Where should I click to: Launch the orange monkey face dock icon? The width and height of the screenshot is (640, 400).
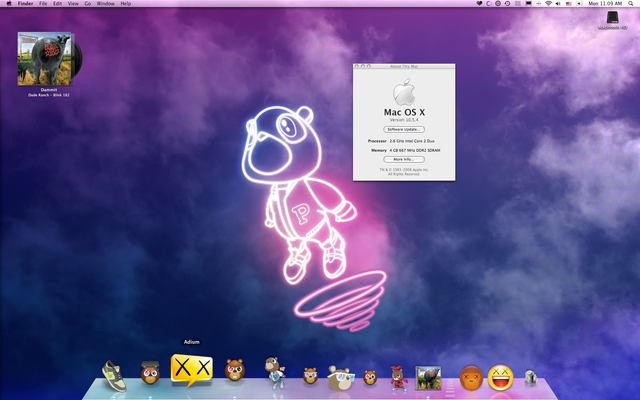(x=471, y=378)
